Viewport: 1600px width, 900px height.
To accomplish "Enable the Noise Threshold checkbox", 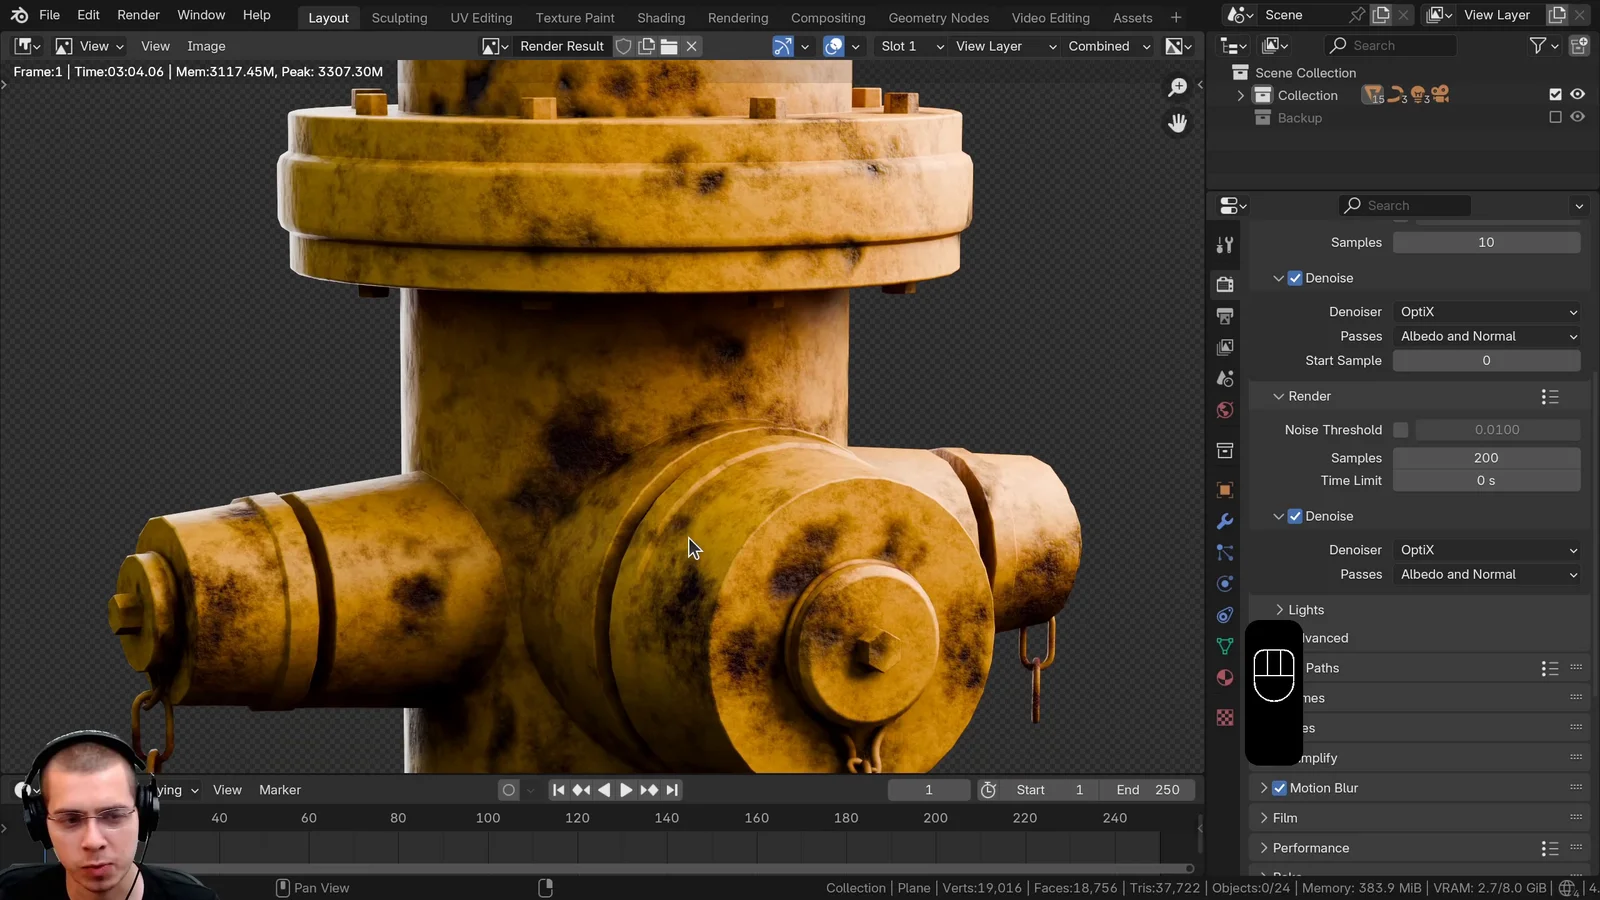I will (x=1401, y=429).
